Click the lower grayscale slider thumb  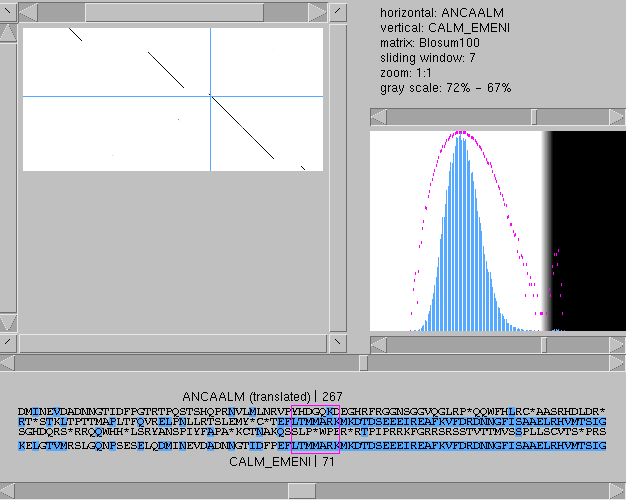[x=544, y=345]
